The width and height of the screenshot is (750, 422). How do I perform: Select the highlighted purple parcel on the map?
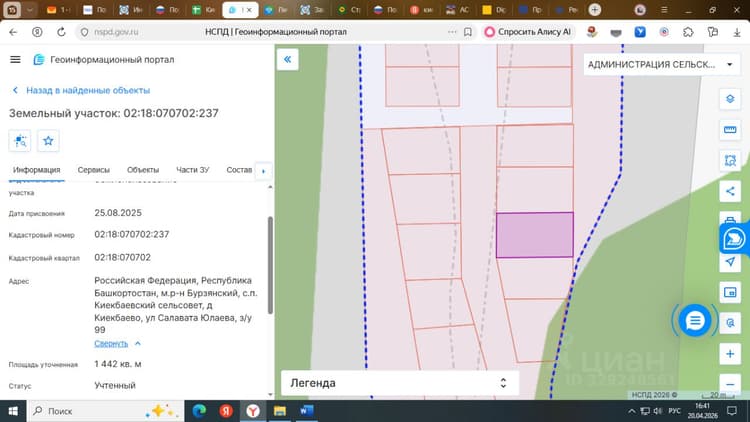534,235
